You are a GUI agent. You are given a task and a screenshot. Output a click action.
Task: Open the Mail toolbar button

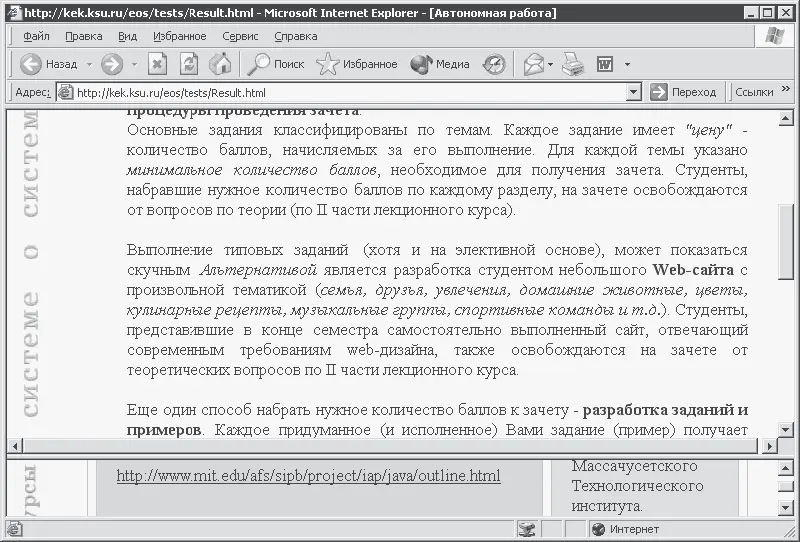[x=534, y=64]
